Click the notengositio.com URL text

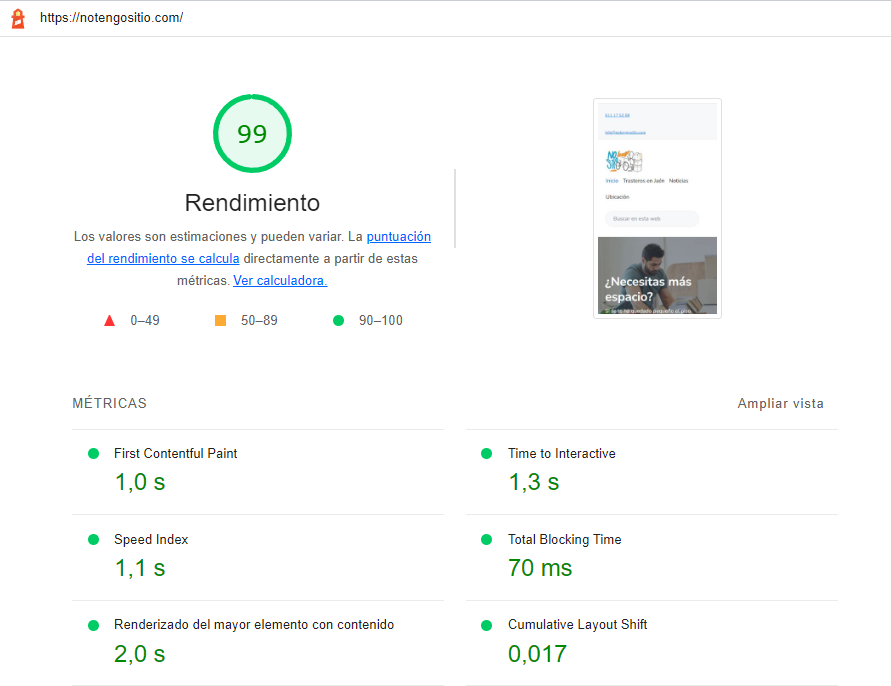click(111, 18)
